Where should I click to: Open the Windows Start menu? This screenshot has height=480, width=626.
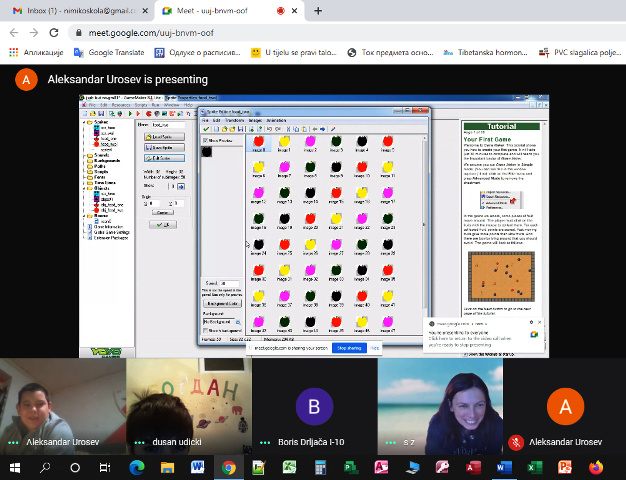(x=15, y=467)
